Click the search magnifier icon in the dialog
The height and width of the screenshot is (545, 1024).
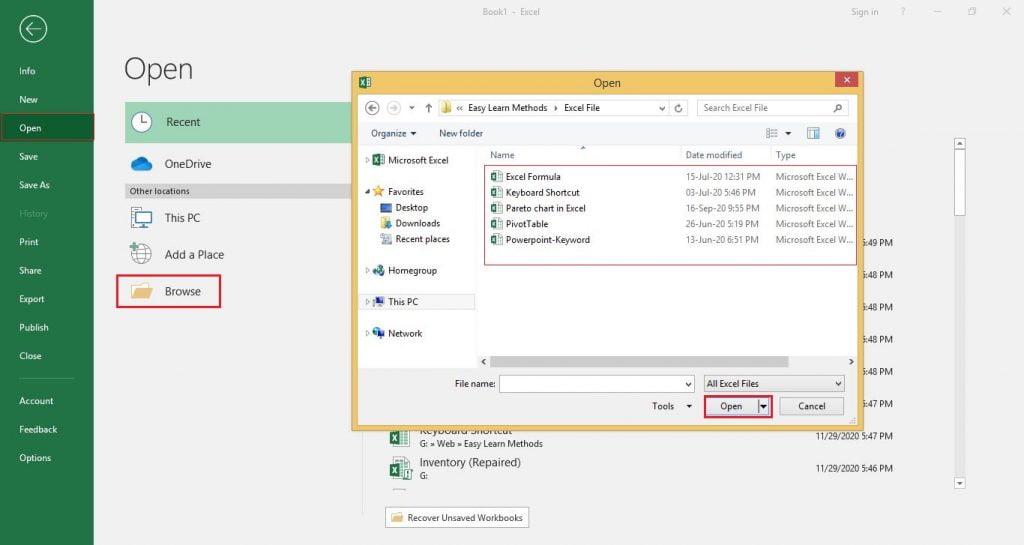[x=838, y=108]
